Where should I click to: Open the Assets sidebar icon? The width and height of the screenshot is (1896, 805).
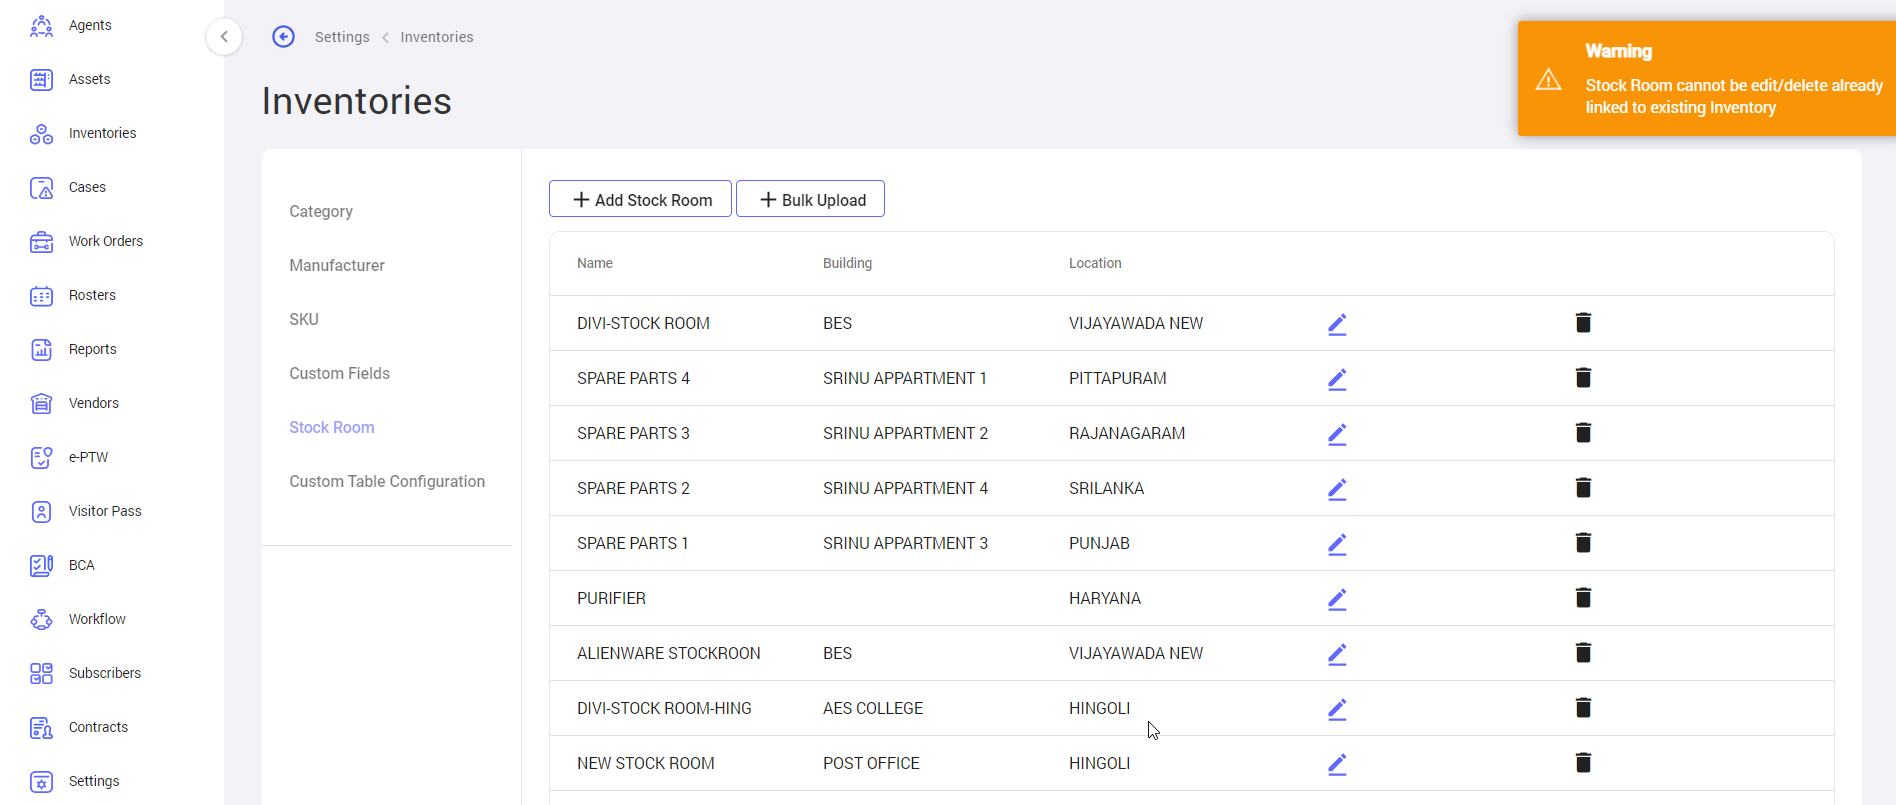[x=41, y=80]
